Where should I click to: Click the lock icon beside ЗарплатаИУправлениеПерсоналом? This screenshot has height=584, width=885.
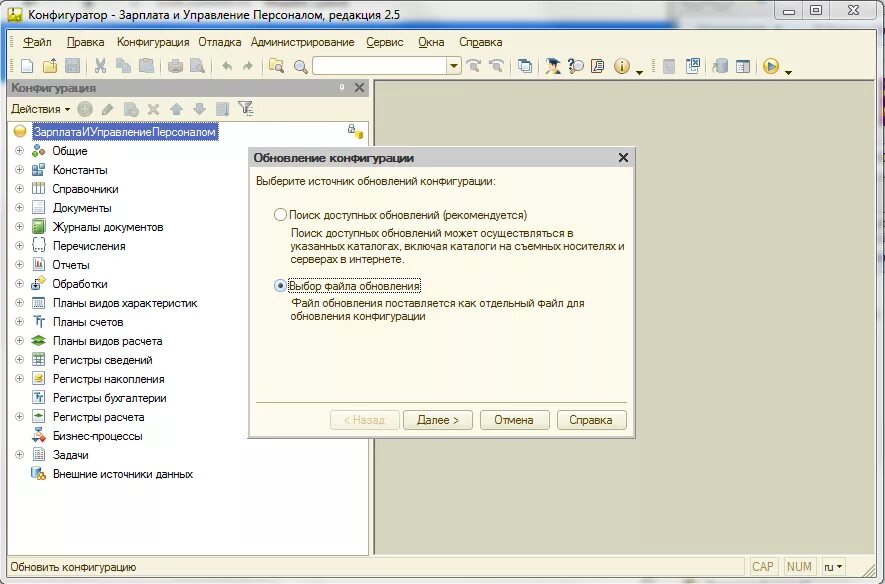355,131
